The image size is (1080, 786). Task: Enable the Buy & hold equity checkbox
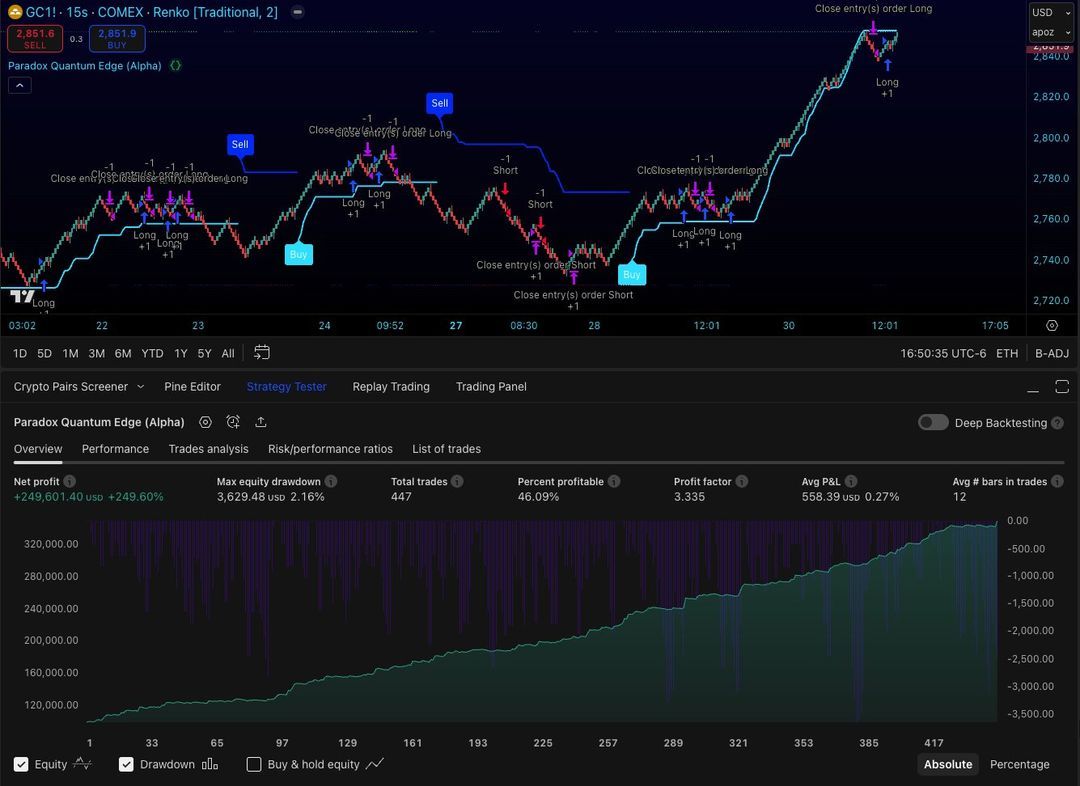[254, 764]
